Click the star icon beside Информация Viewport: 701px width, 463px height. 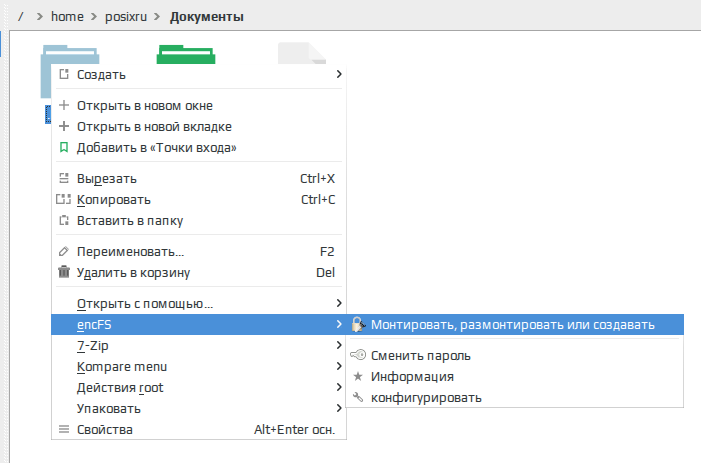[358, 376]
